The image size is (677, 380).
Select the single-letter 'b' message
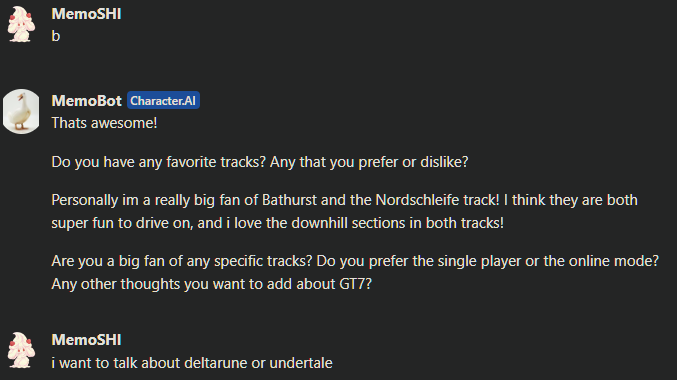tap(56, 36)
